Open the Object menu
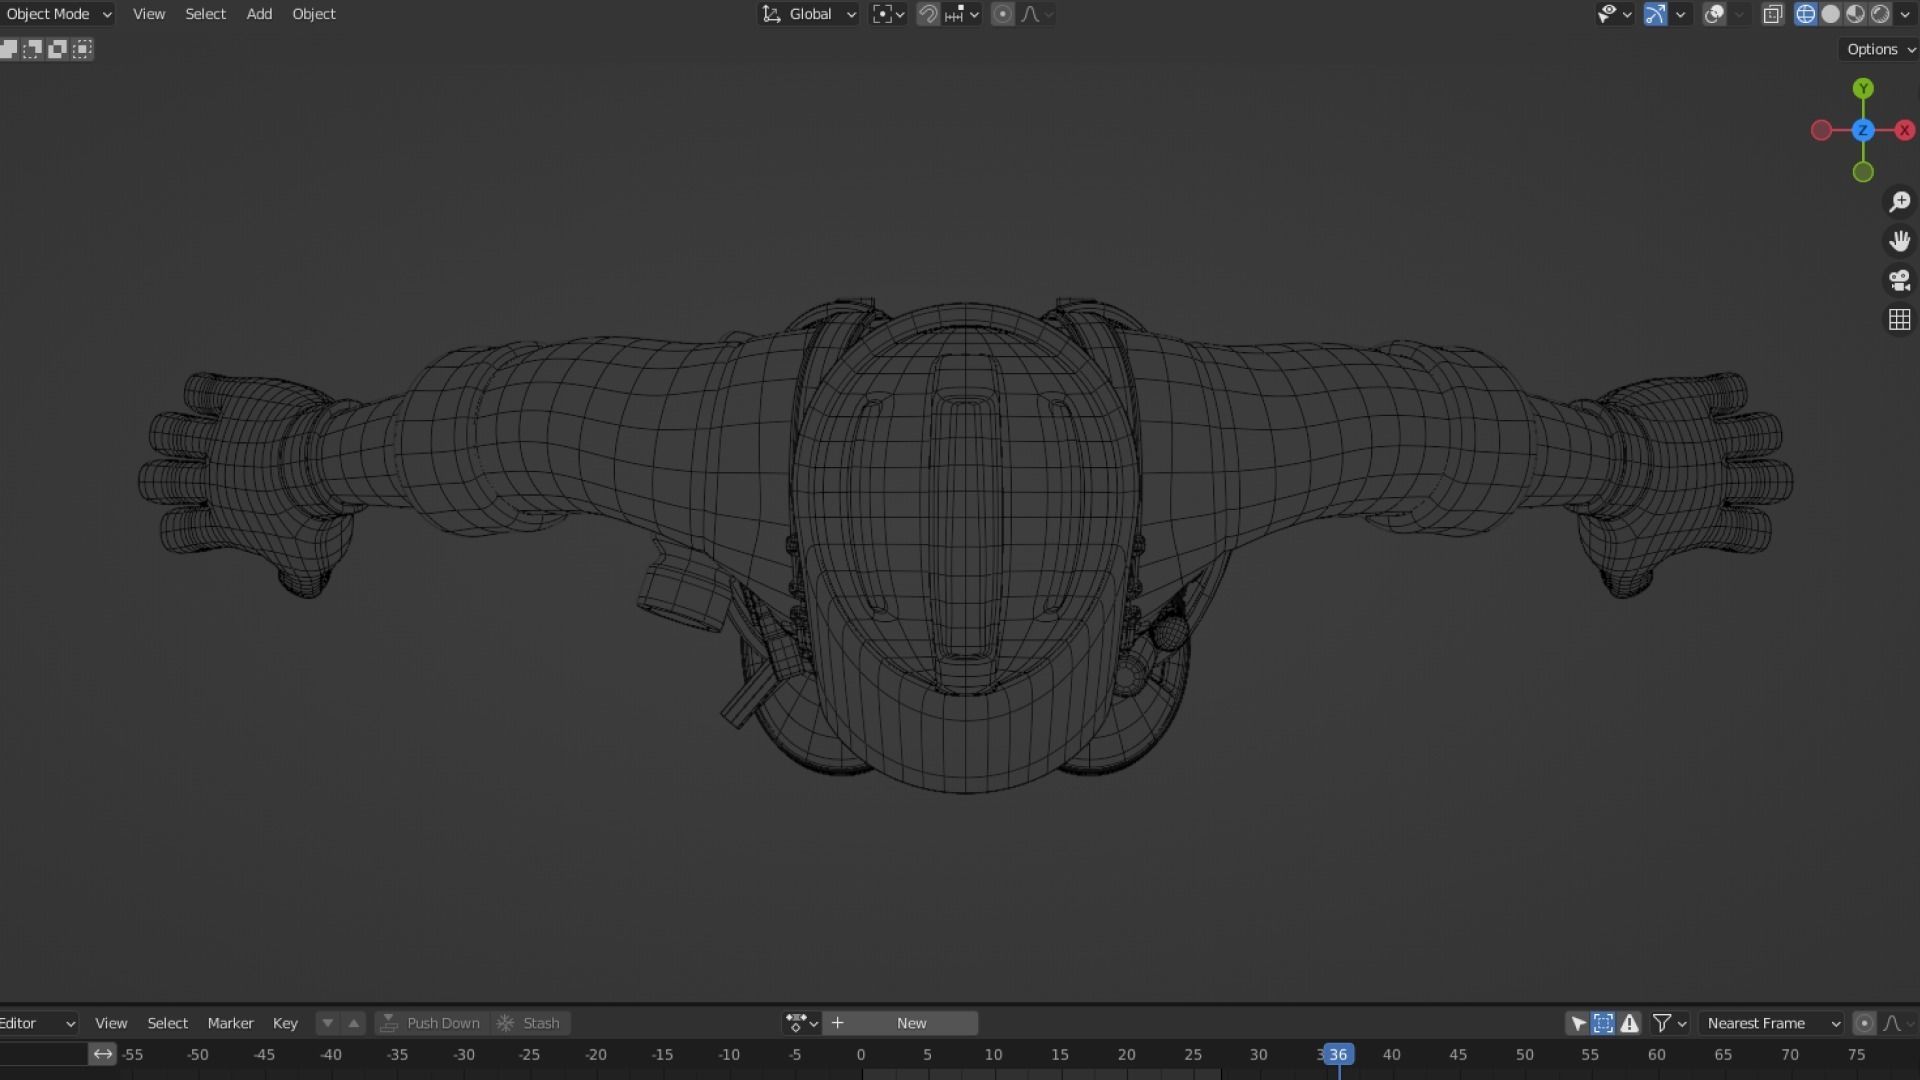This screenshot has width=1920, height=1080. click(x=314, y=14)
